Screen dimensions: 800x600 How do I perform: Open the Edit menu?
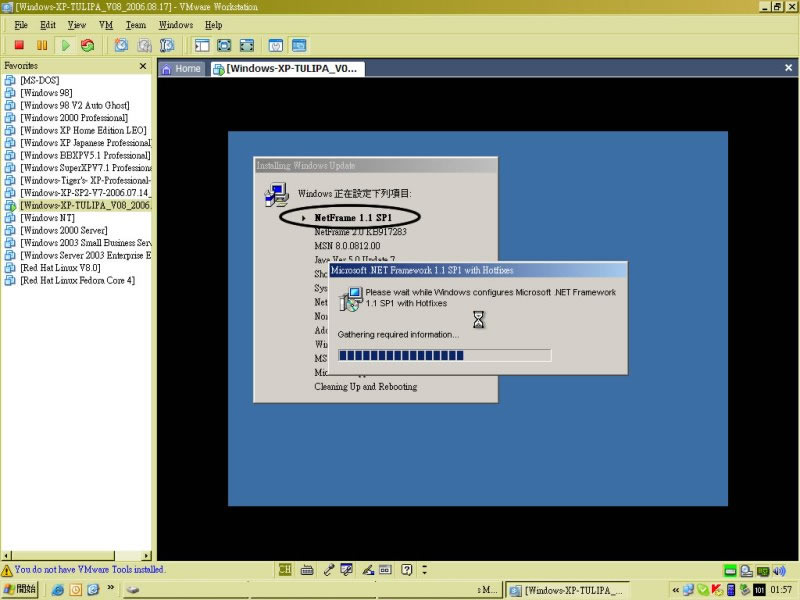coord(48,25)
